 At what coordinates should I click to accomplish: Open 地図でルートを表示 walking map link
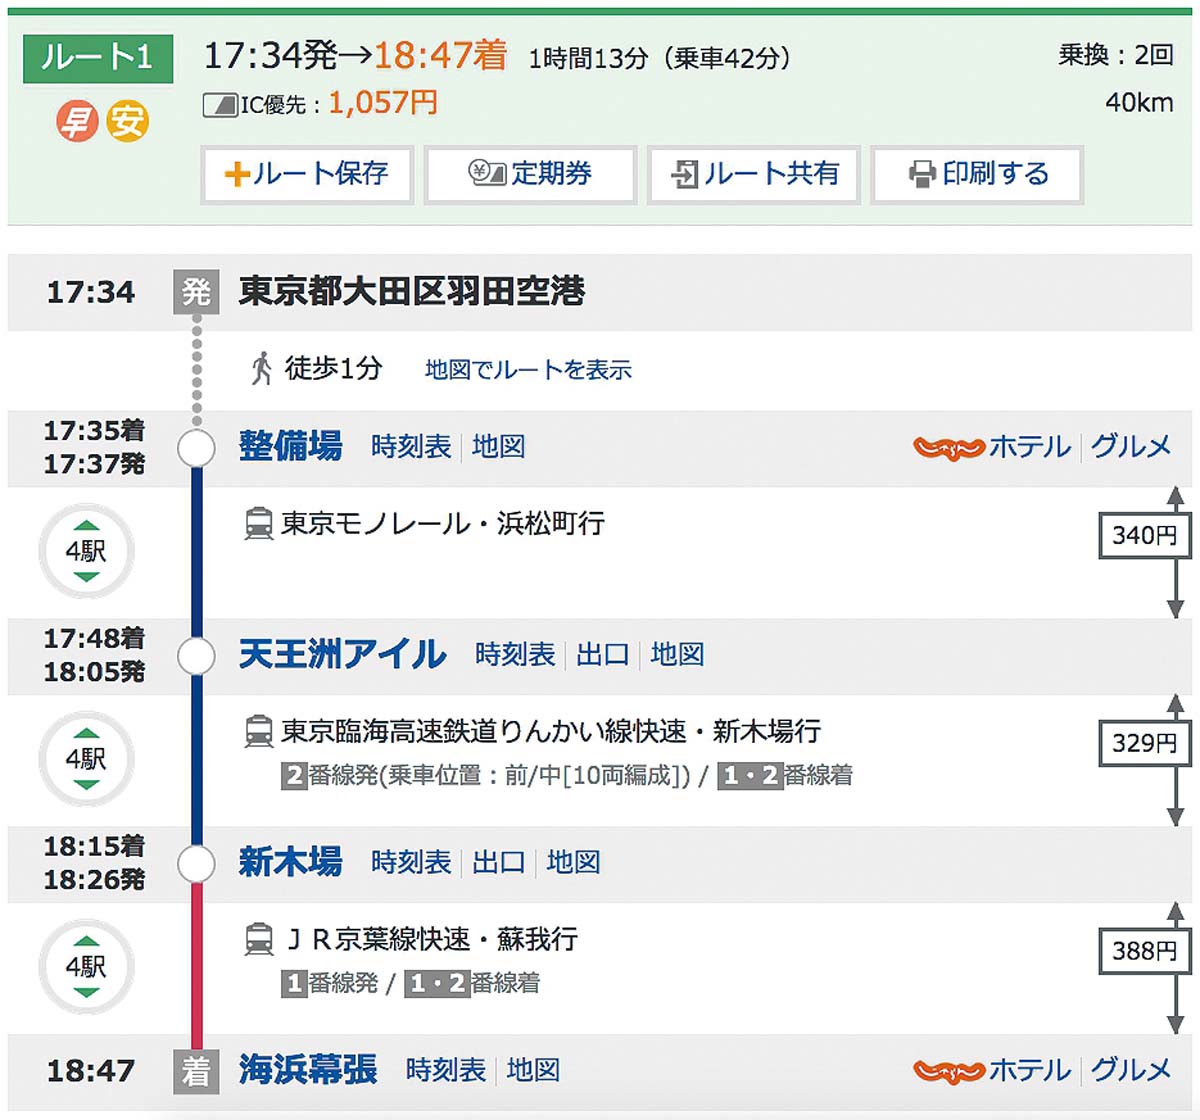click(528, 370)
